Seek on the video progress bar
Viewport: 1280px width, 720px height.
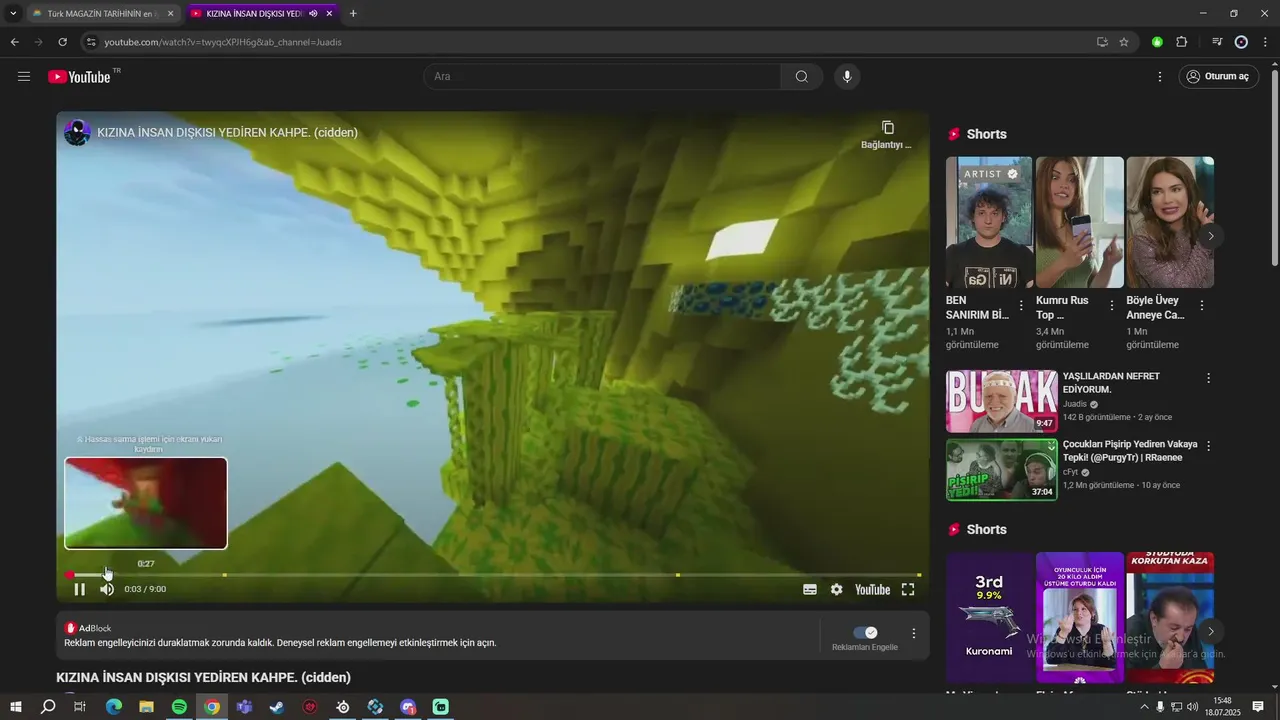coord(493,575)
